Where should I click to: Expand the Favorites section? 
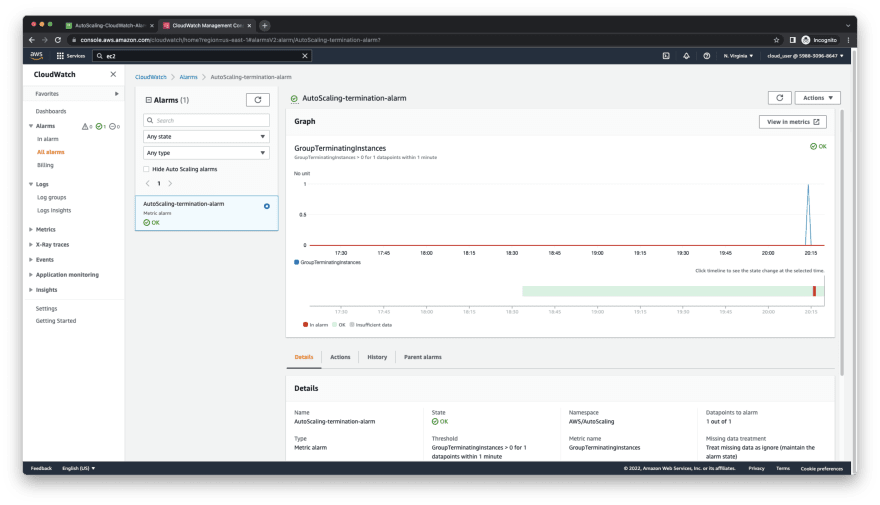[x=117, y=94]
